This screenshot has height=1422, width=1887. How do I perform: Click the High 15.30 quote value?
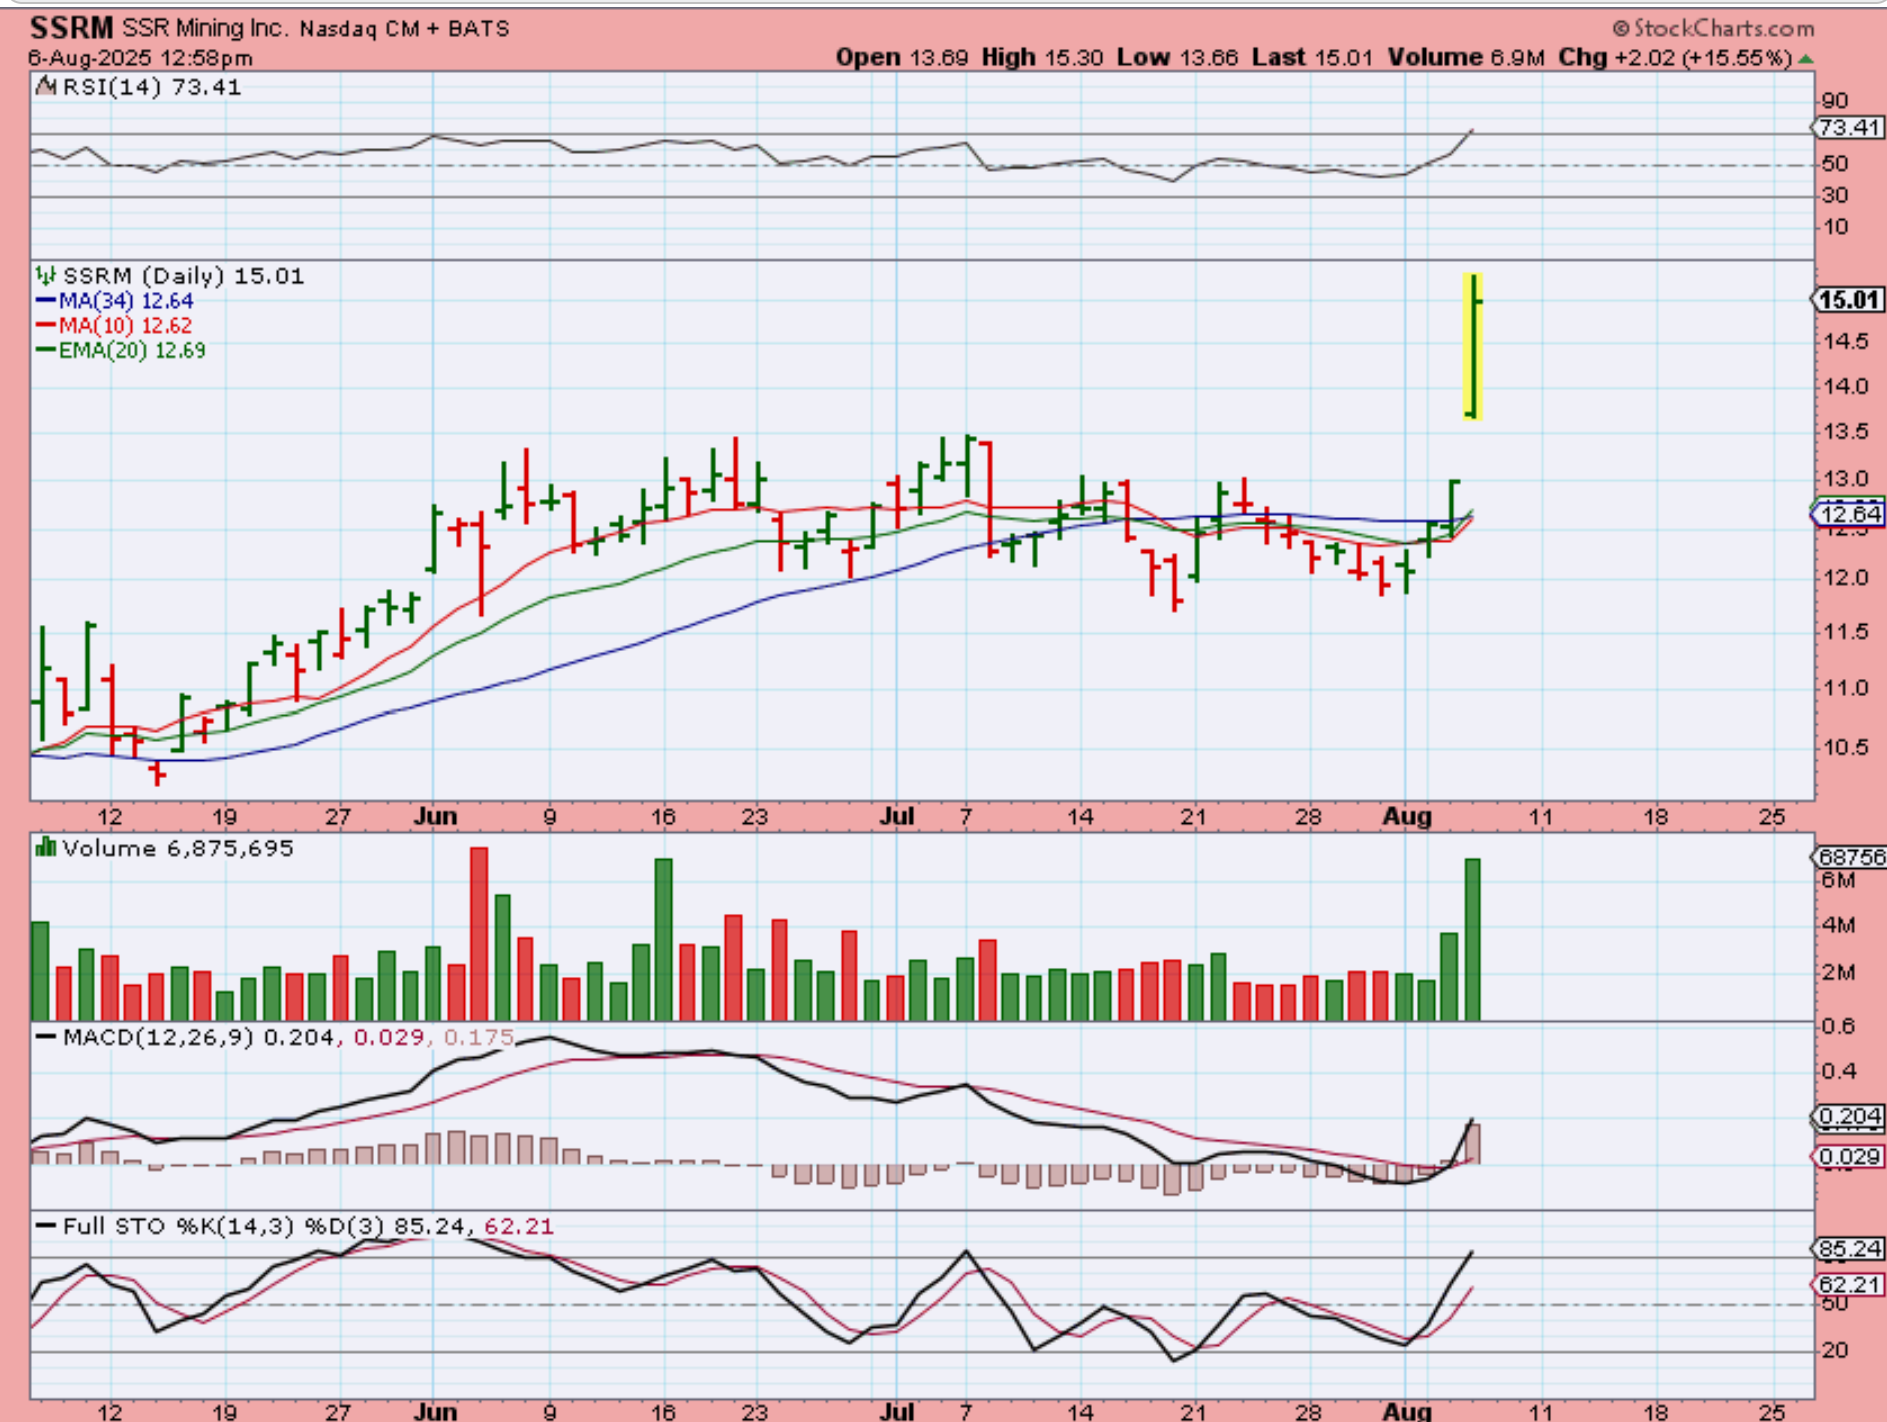tap(1042, 58)
